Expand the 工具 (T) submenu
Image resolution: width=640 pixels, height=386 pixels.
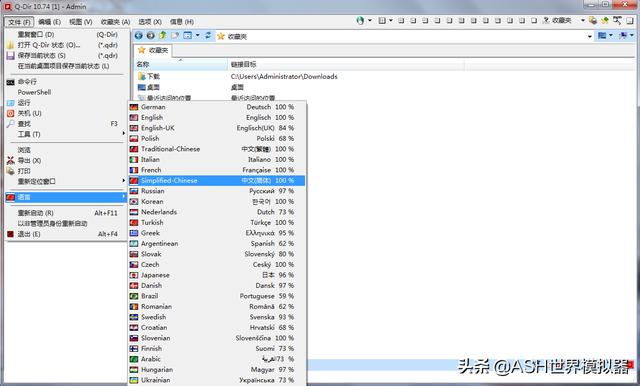click(65, 134)
